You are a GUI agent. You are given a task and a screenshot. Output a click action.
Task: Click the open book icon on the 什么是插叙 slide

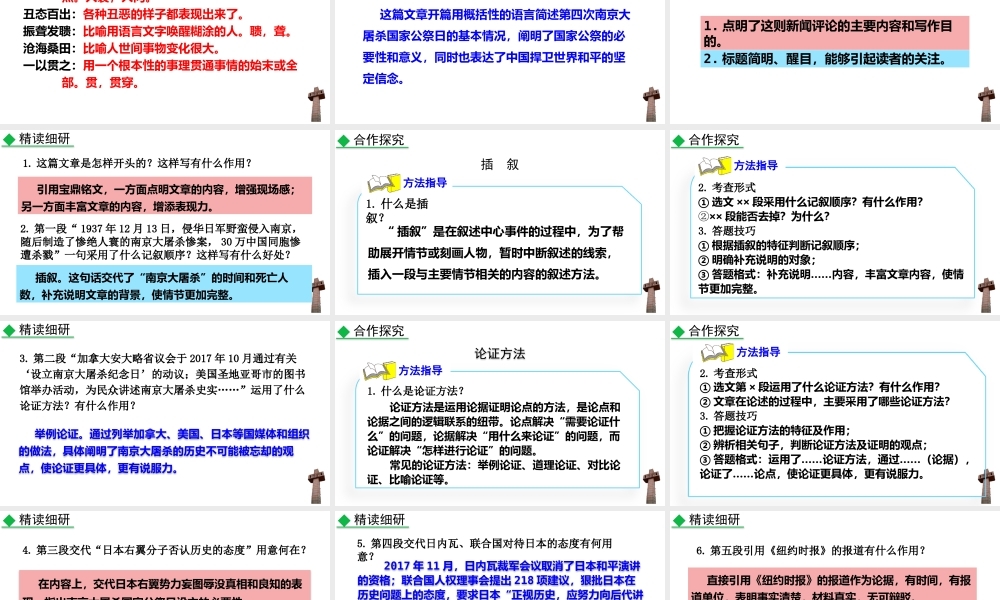point(384,183)
